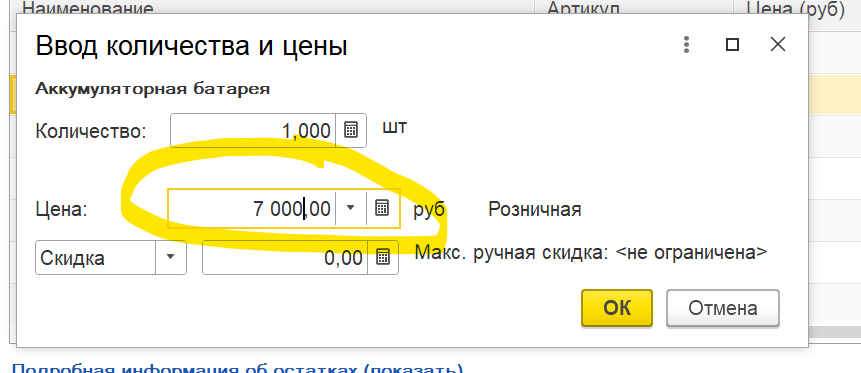
Task: Cancel with the Отмена button
Action: point(723,308)
